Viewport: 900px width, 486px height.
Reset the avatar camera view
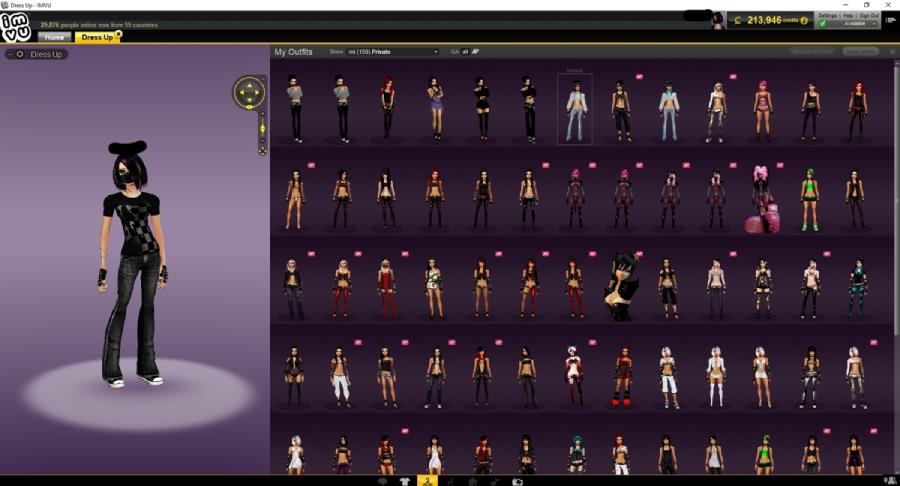pos(262,151)
